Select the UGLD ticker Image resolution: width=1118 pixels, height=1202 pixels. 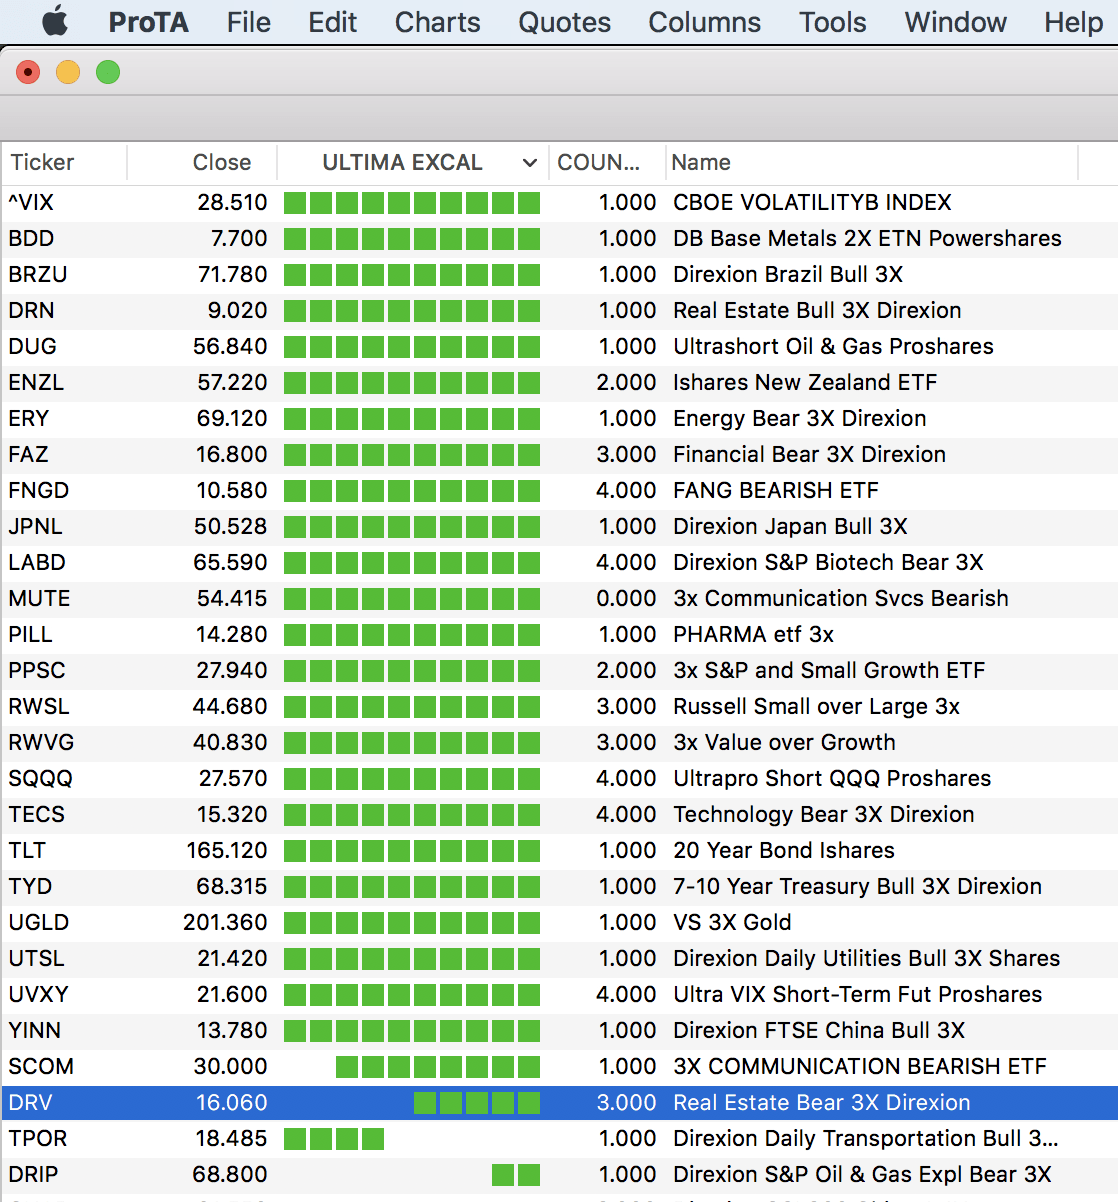pyautogui.click(x=39, y=922)
